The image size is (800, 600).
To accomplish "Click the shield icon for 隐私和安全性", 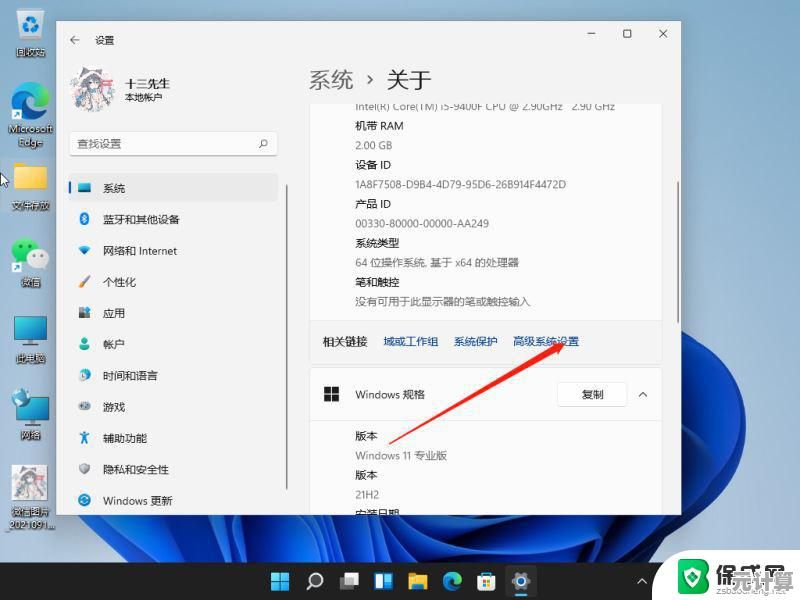I will (x=84, y=469).
